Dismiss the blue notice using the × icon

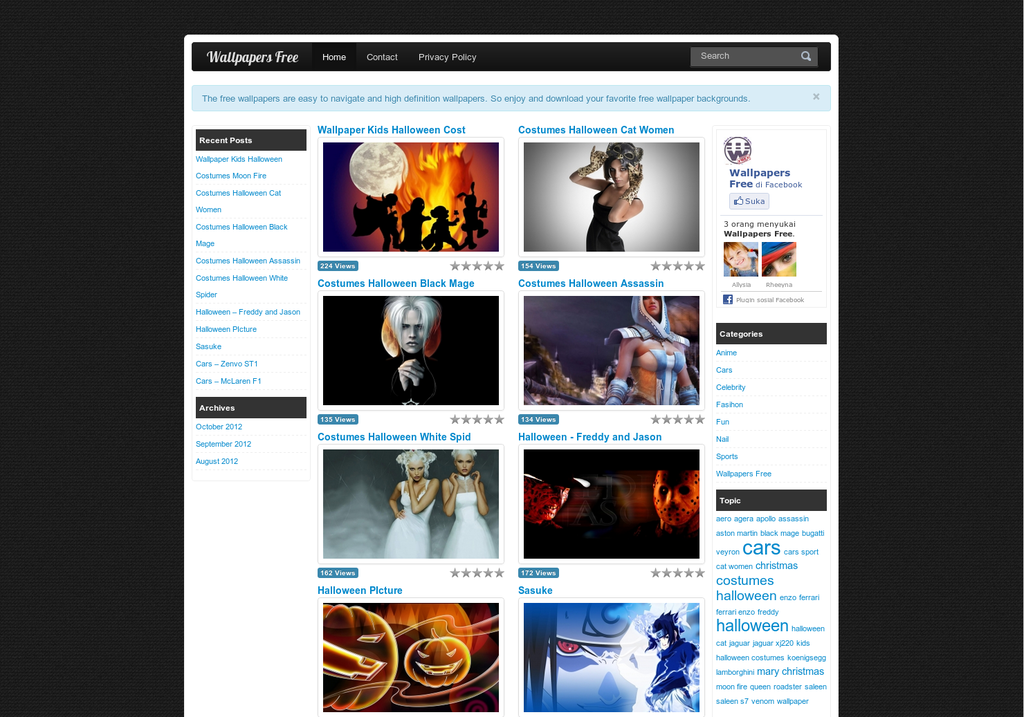tap(816, 97)
